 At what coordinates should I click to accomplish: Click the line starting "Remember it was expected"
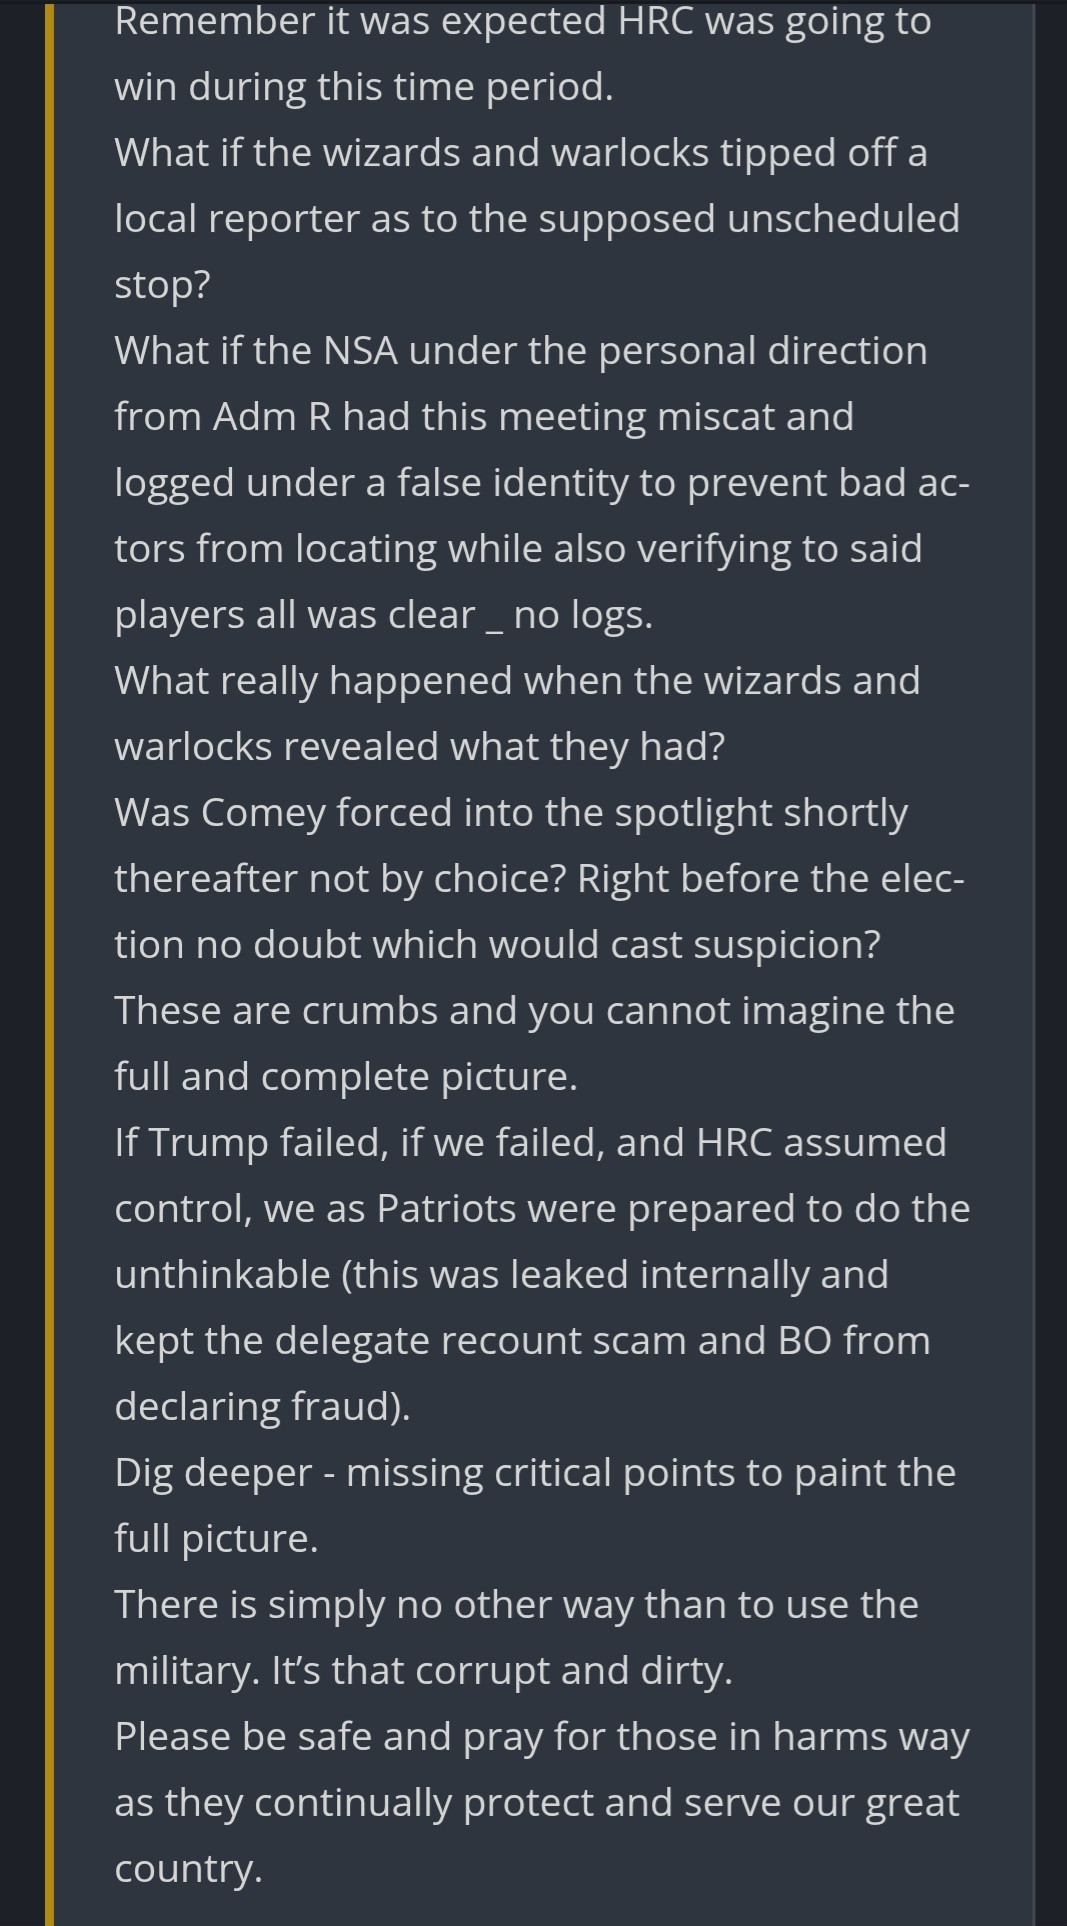pyautogui.click(x=522, y=21)
